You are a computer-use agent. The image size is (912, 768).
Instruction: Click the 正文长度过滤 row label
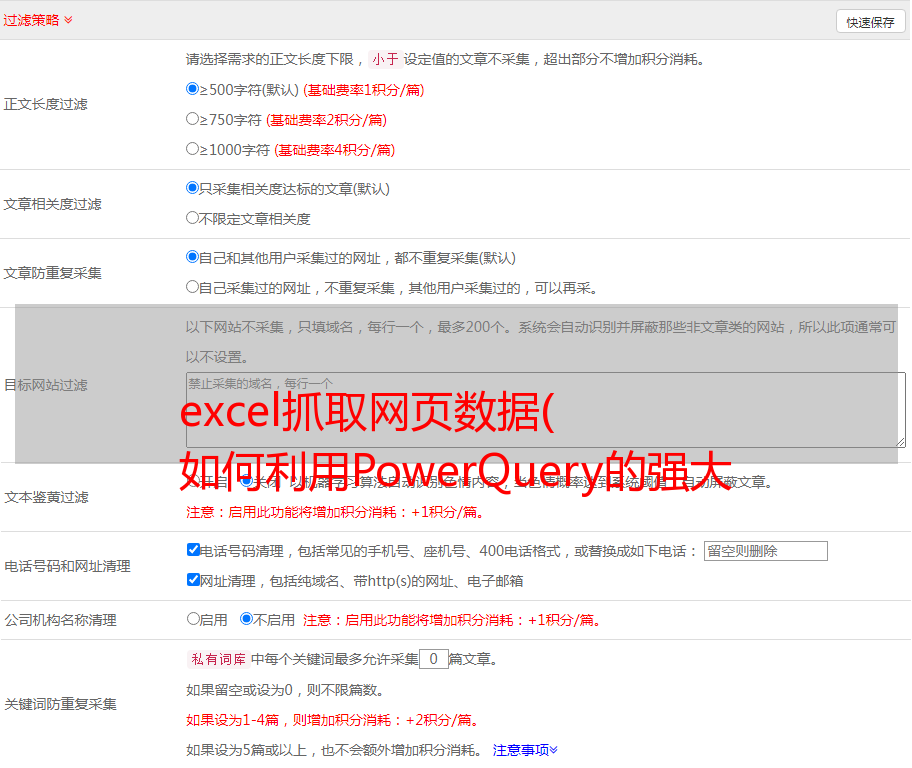click(x=45, y=104)
